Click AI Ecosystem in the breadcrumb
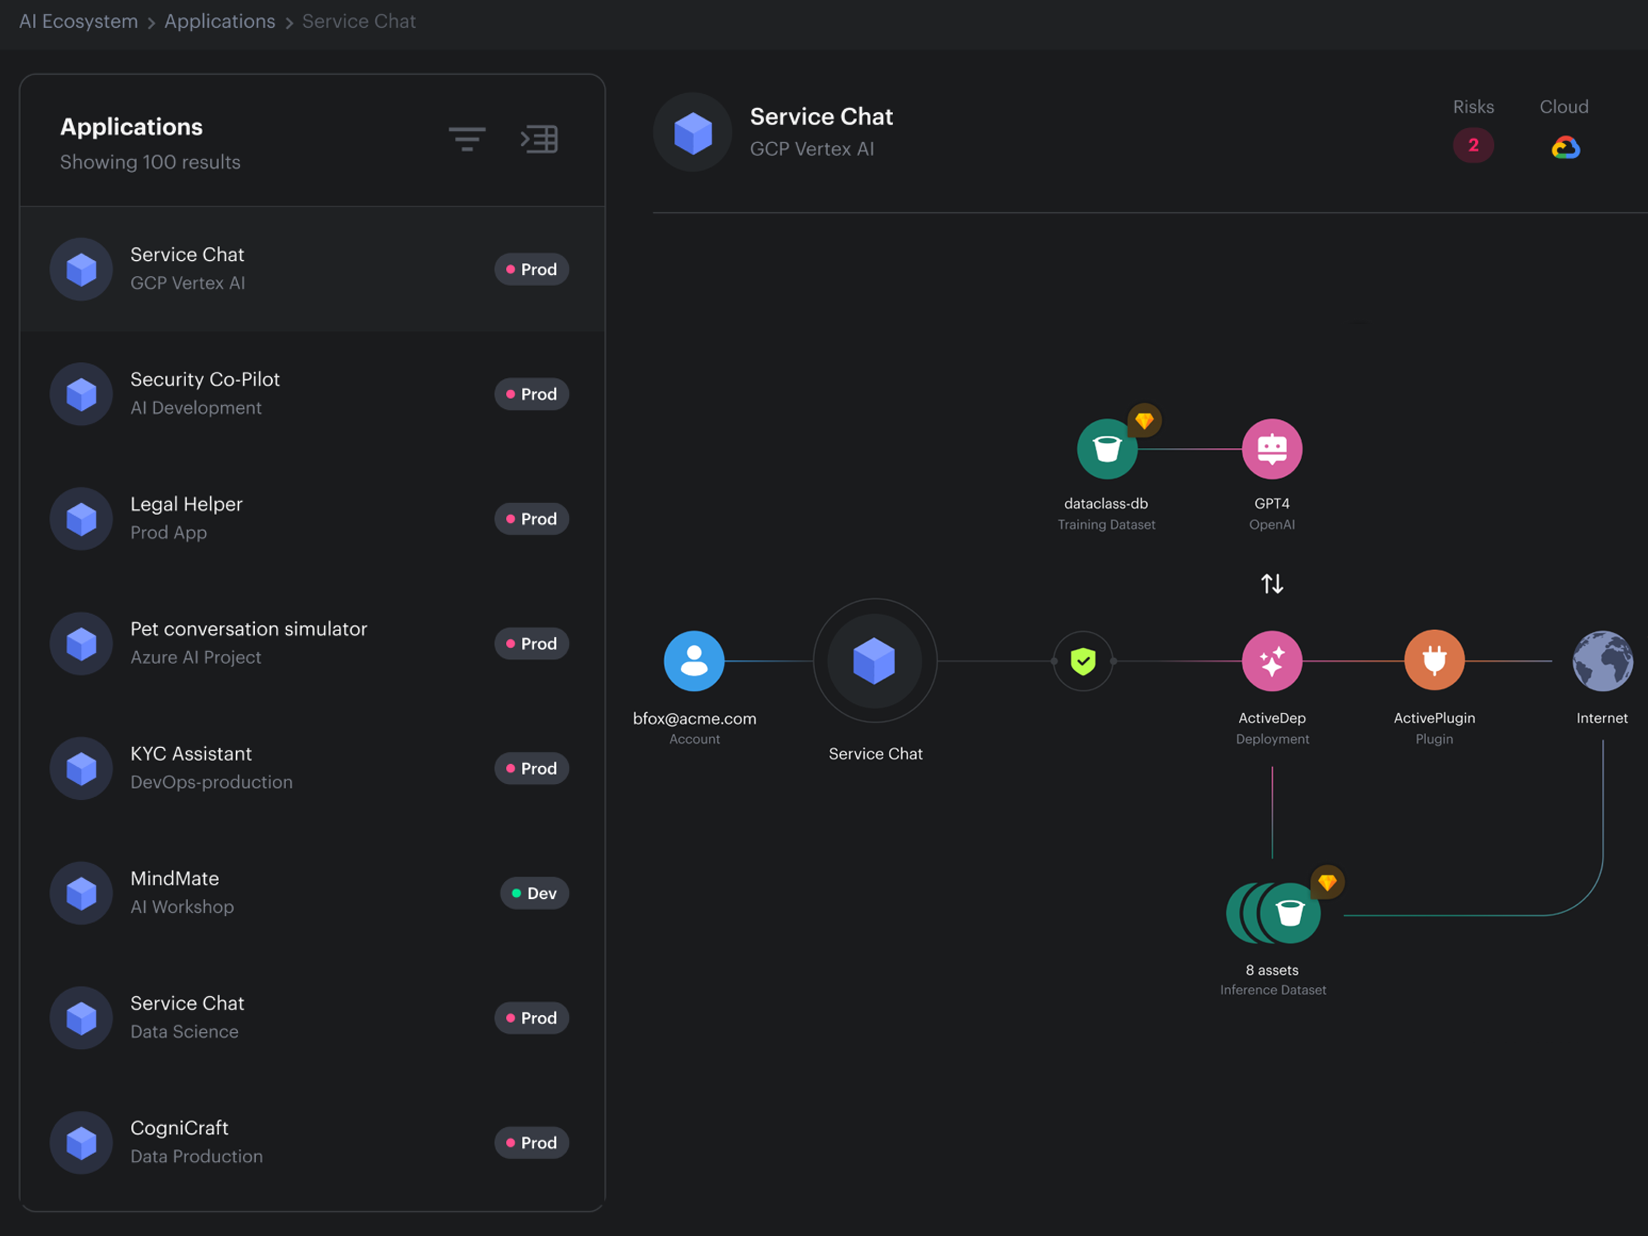 coord(78,20)
